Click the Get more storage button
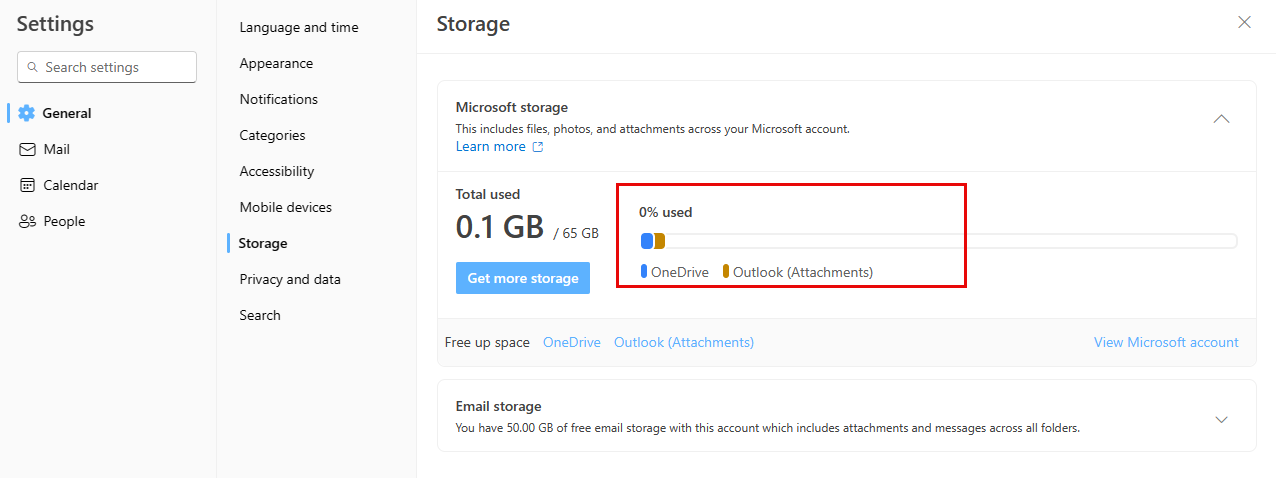1276x478 pixels. 523,278
